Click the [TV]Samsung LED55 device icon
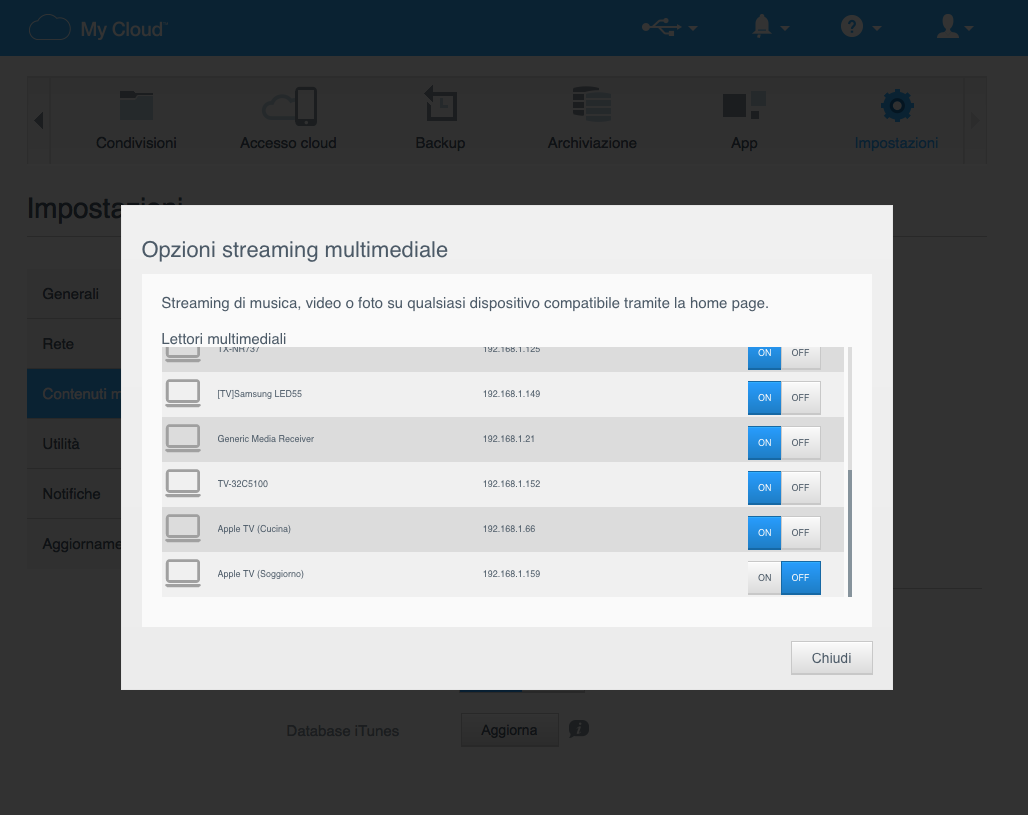 point(183,393)
